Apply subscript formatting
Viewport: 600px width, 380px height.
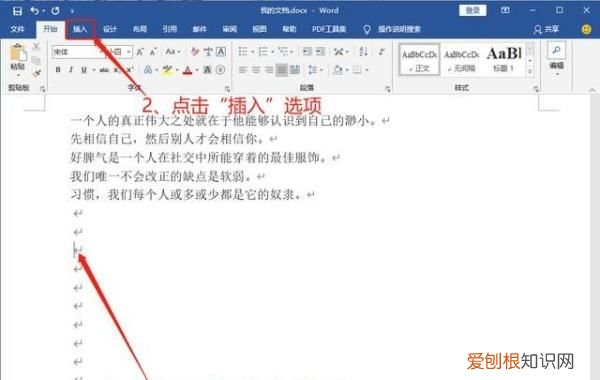116,70
